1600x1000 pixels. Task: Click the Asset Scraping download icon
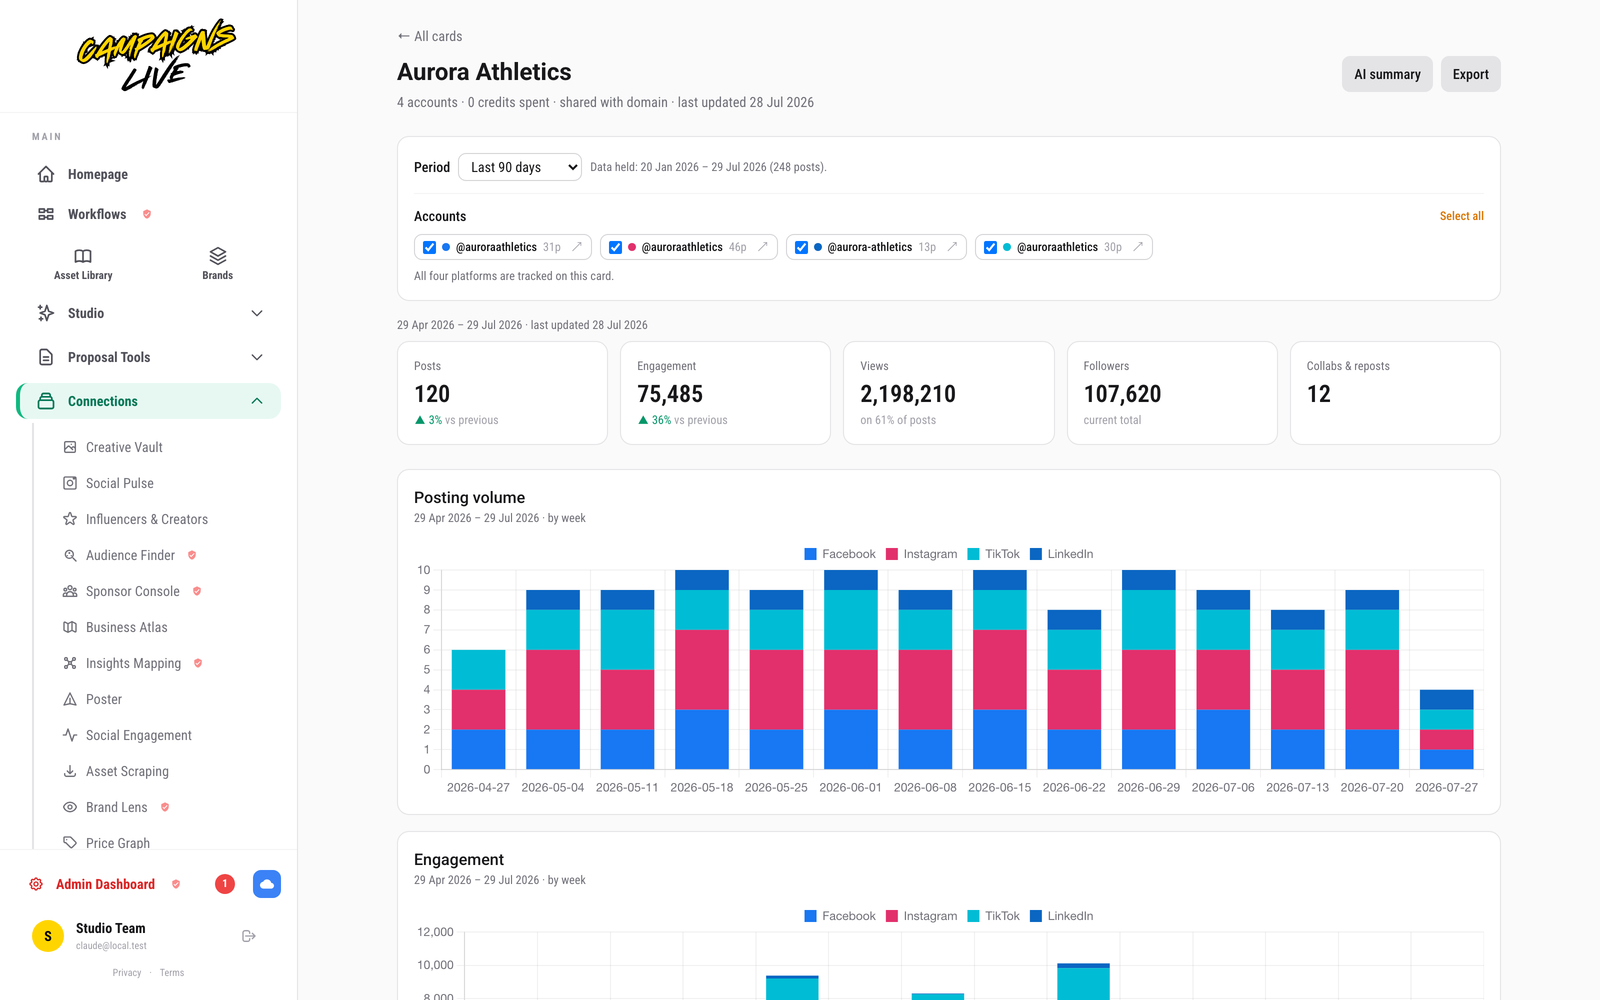coord(70,771)
